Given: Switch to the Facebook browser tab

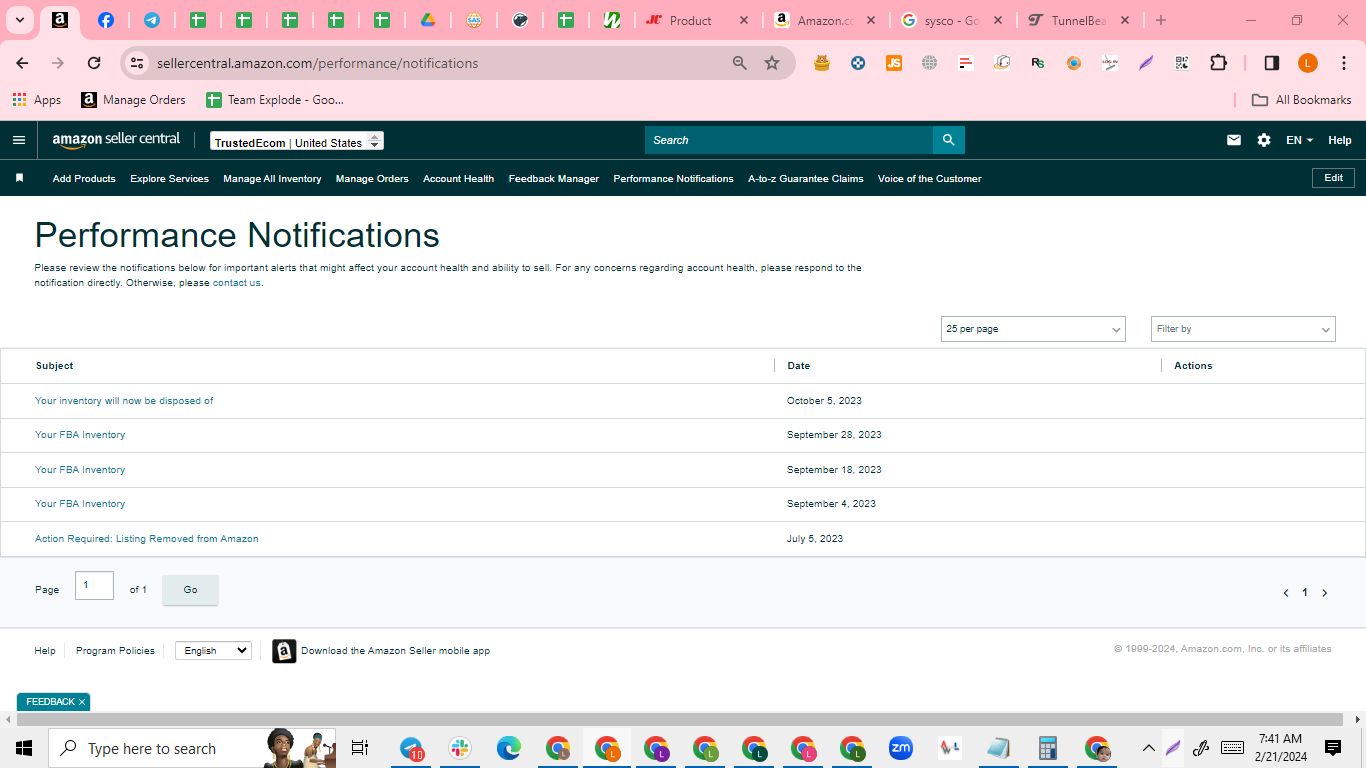Looking at the screenshot, I should [106, 20].
